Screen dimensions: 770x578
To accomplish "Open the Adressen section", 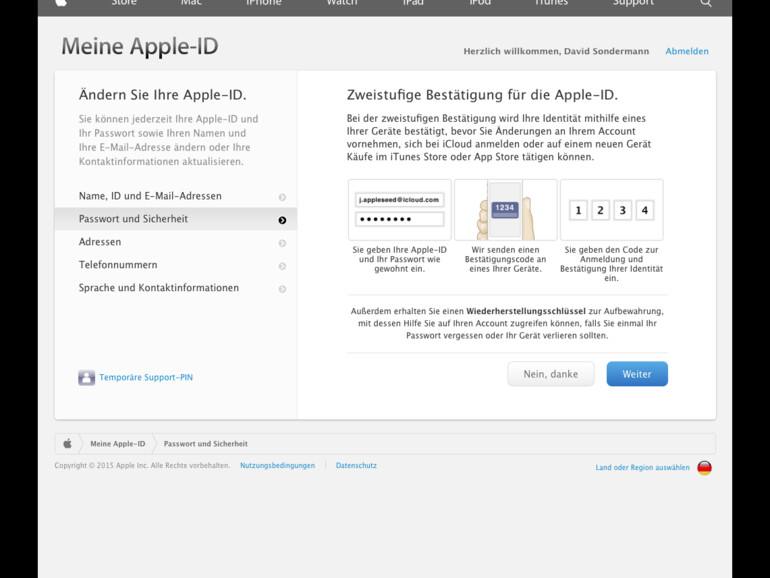I will pyautogui.click(x=176, y=242).
